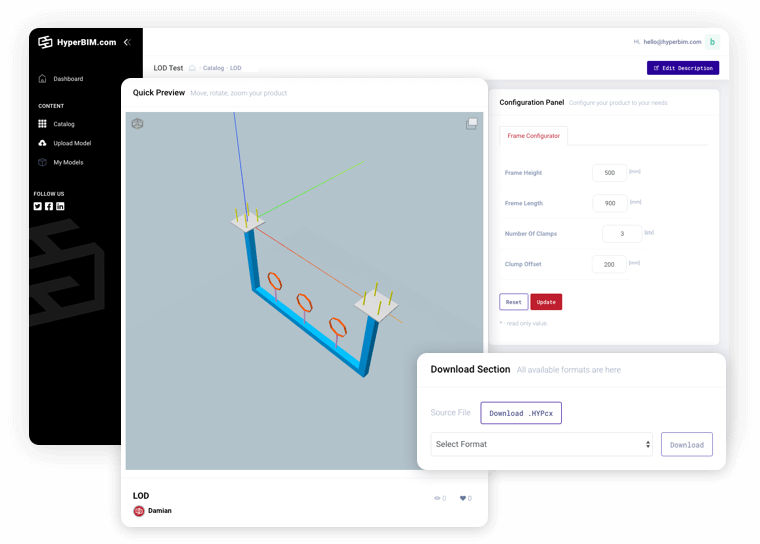This screenshot has height=544, width=760.
Task: Click the Quick Preview heading
Action: [158, 93]
